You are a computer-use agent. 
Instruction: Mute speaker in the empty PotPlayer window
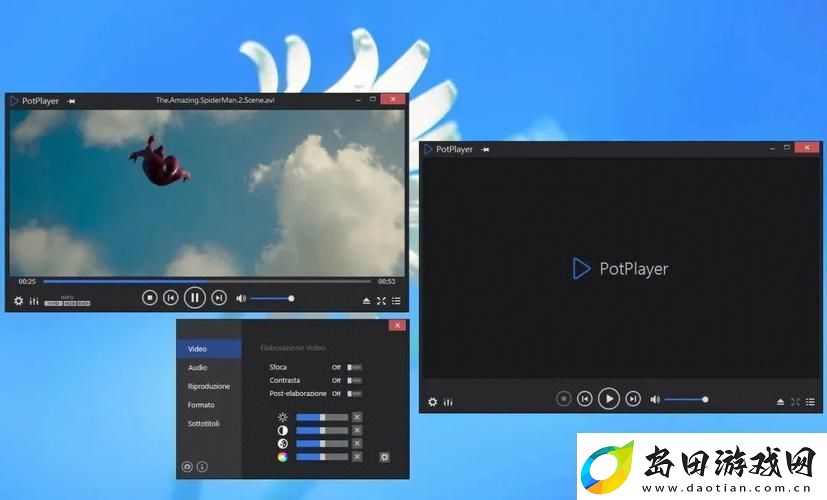pyautogui.click(x=655, y=399)
